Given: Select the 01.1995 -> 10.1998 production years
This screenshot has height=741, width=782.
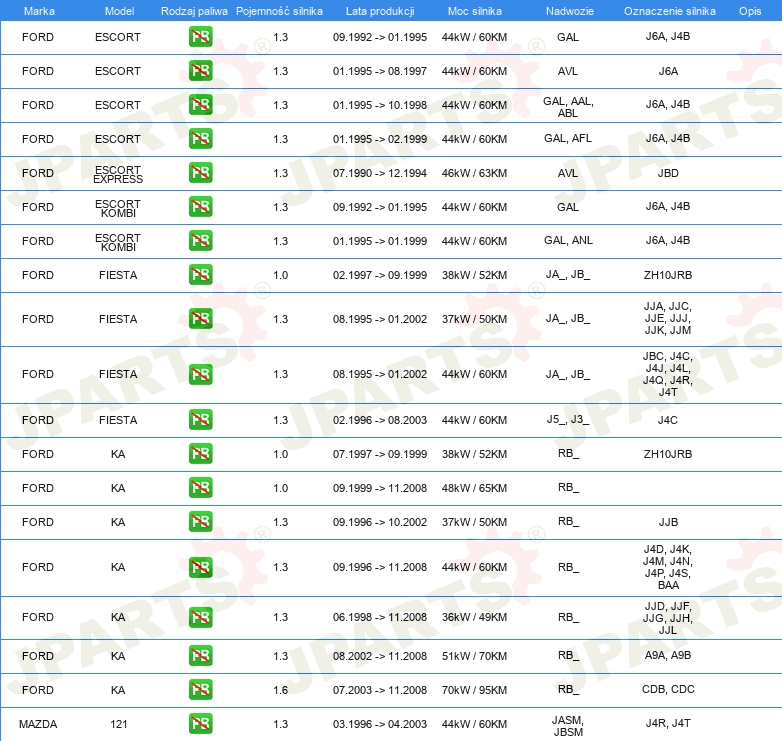Looking at the screenshot, I should point(380,105).
